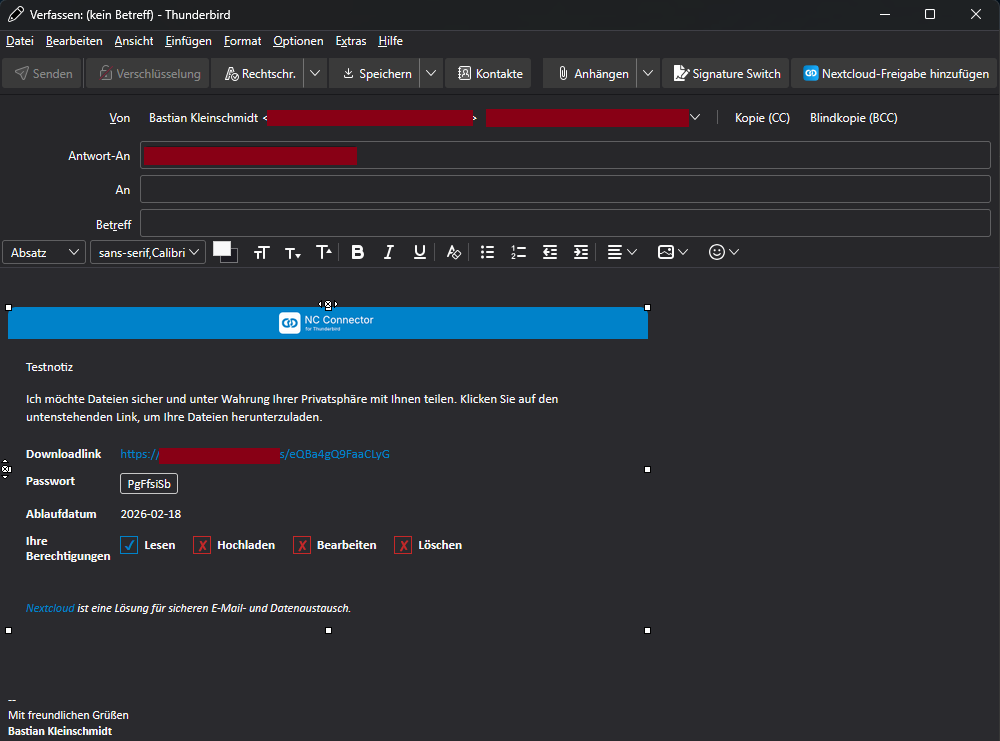Screen dimensions: 1000x741
Task: Remove all text styling with the clear formatting icon
Action: pos(453,252)
